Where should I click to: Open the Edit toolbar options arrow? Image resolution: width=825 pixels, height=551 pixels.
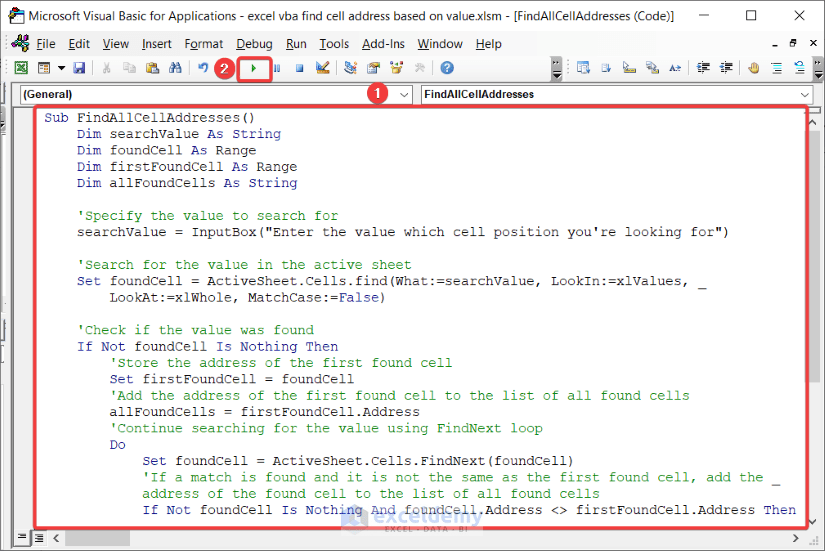tap(818, 68)
